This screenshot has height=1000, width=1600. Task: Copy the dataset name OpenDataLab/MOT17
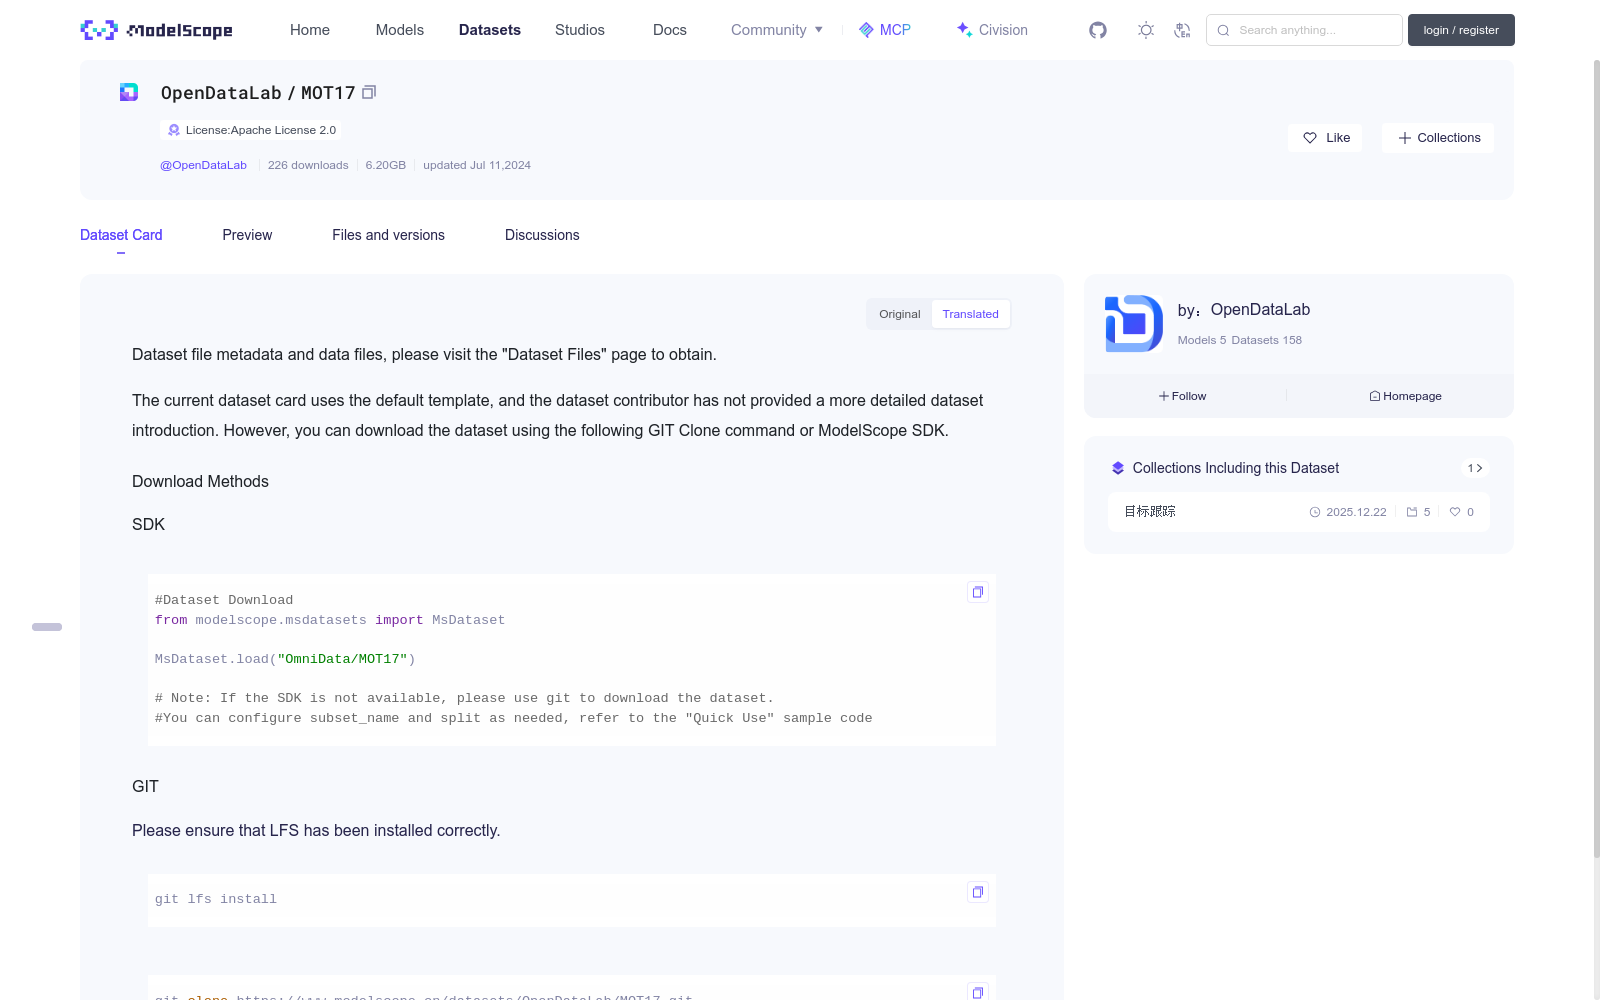pos(369,92)
